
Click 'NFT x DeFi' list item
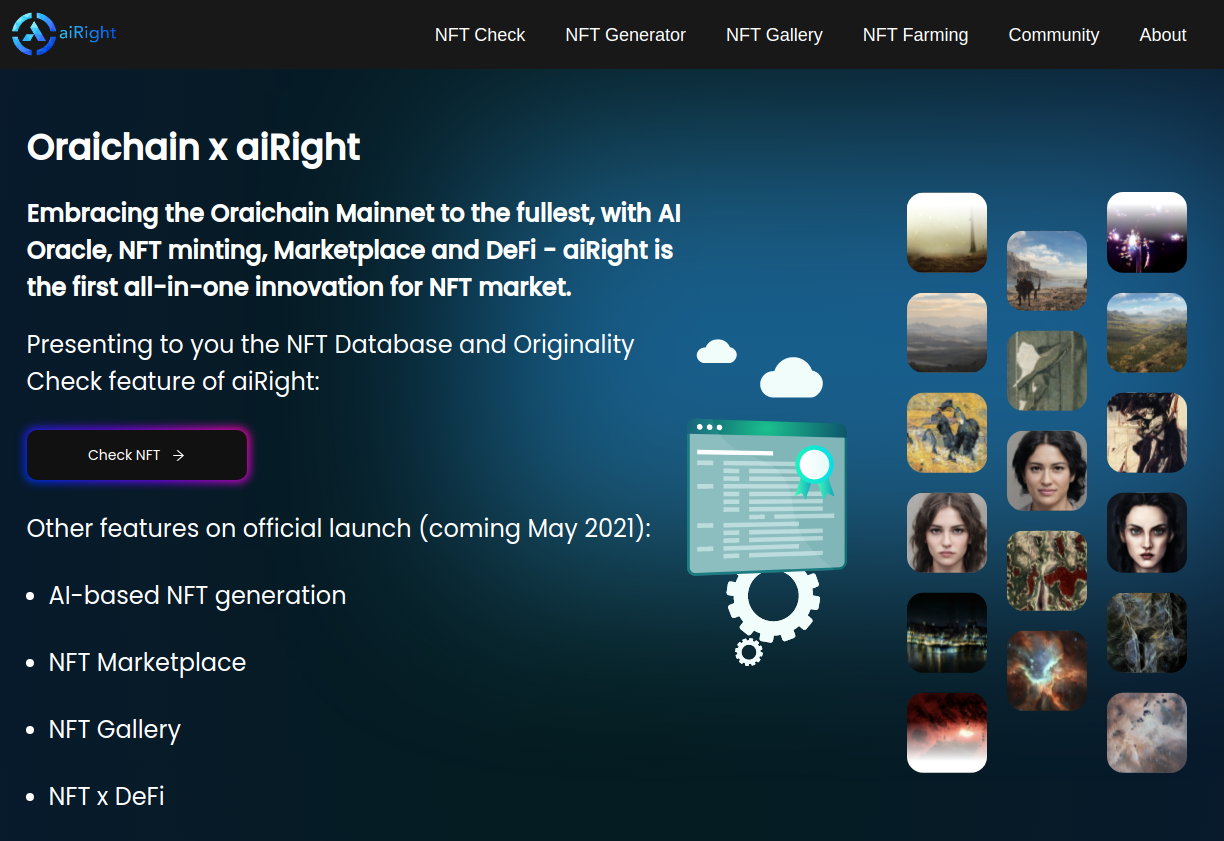point(106,796)
